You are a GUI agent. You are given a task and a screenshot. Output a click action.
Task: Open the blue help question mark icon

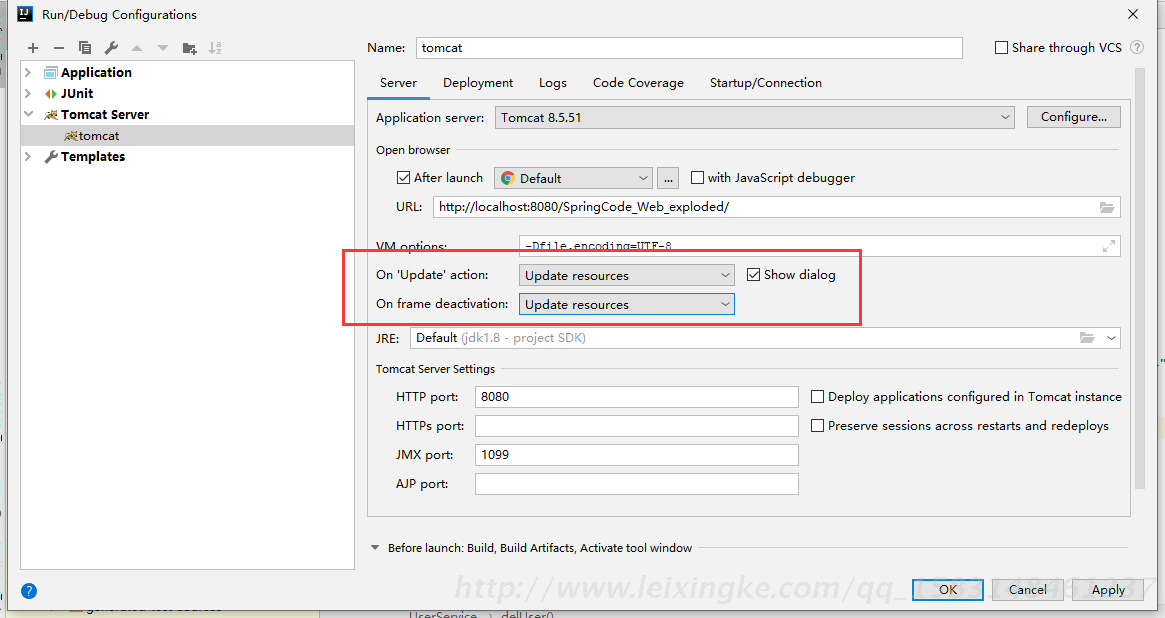[x=29, y=591]
